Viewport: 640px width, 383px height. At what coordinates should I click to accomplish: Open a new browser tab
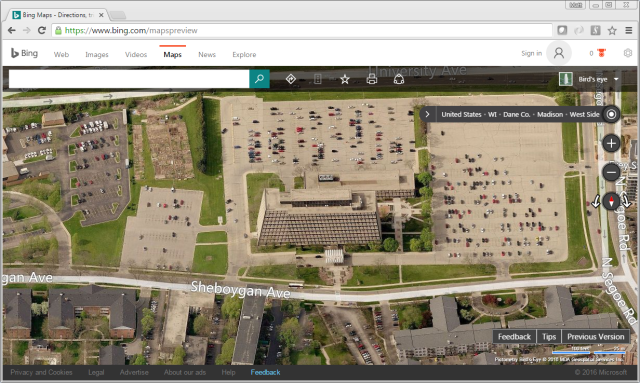click(x=118, y=15)
